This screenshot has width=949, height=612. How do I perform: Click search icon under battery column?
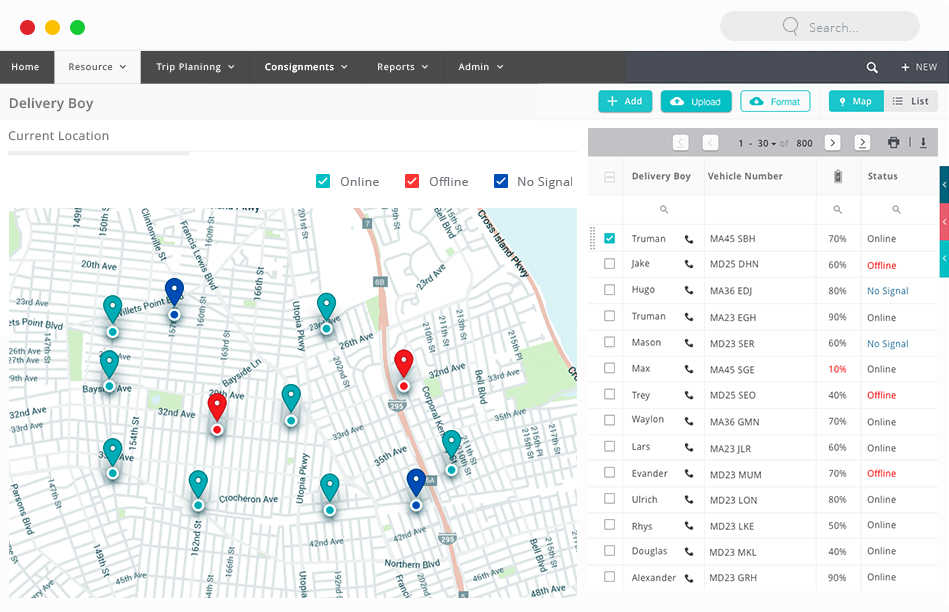coord(838,209)
